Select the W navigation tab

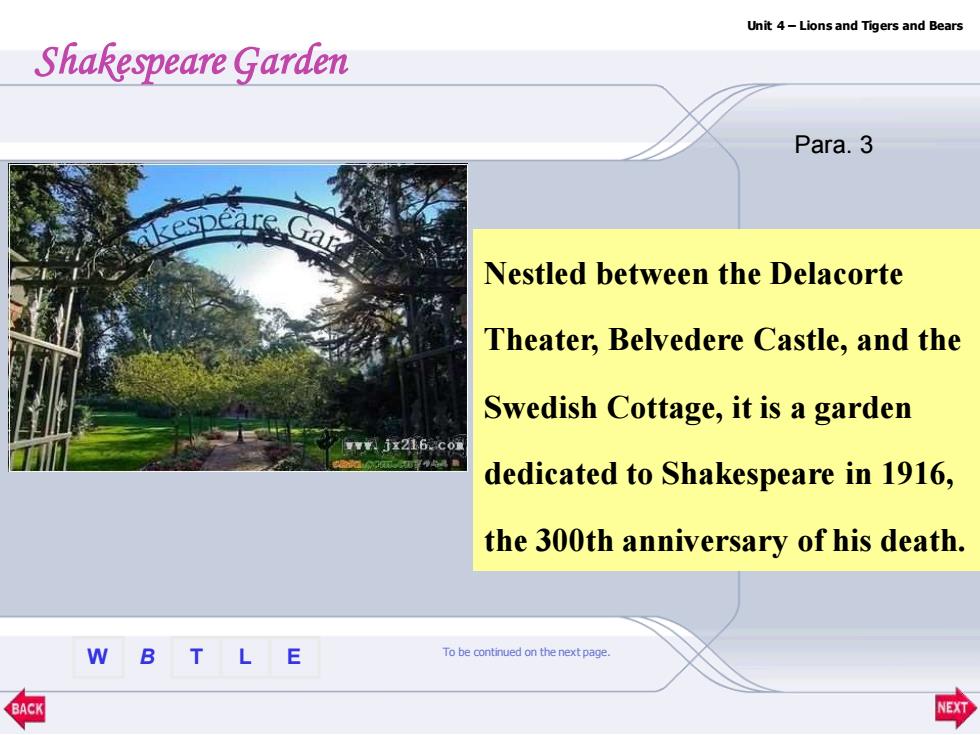coord(98,657)
